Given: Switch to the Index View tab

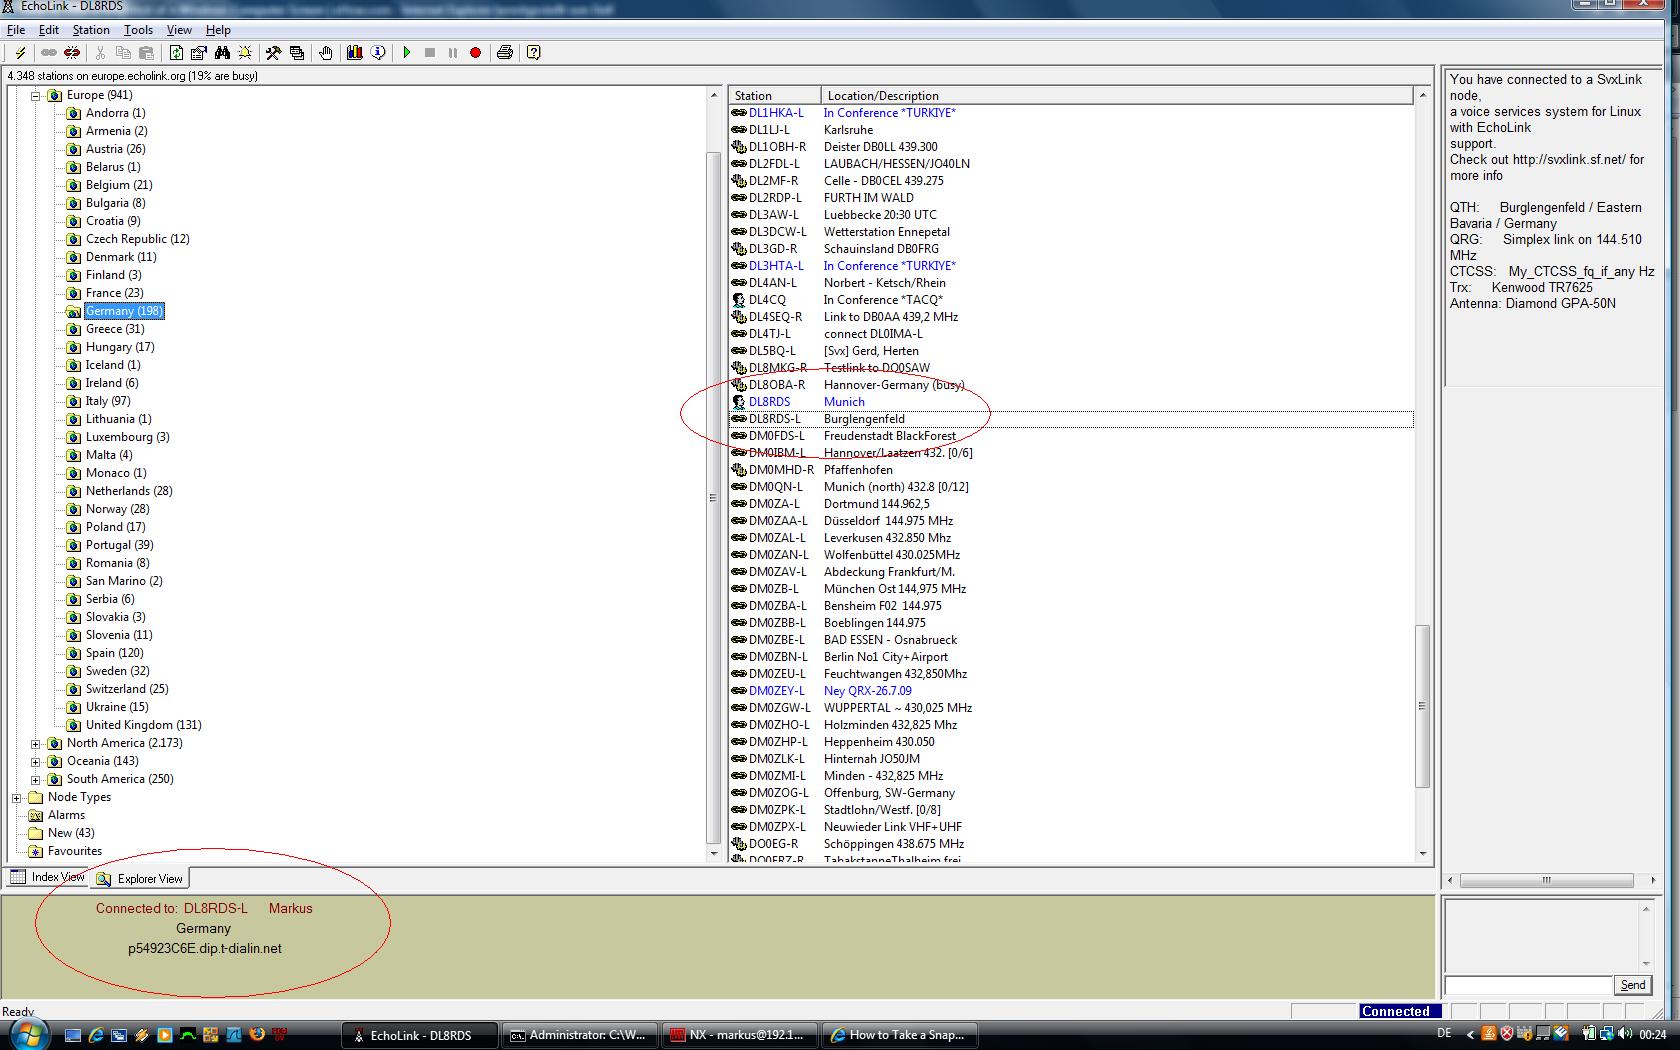Looking at the screenshot, I should tap(48, 877).
